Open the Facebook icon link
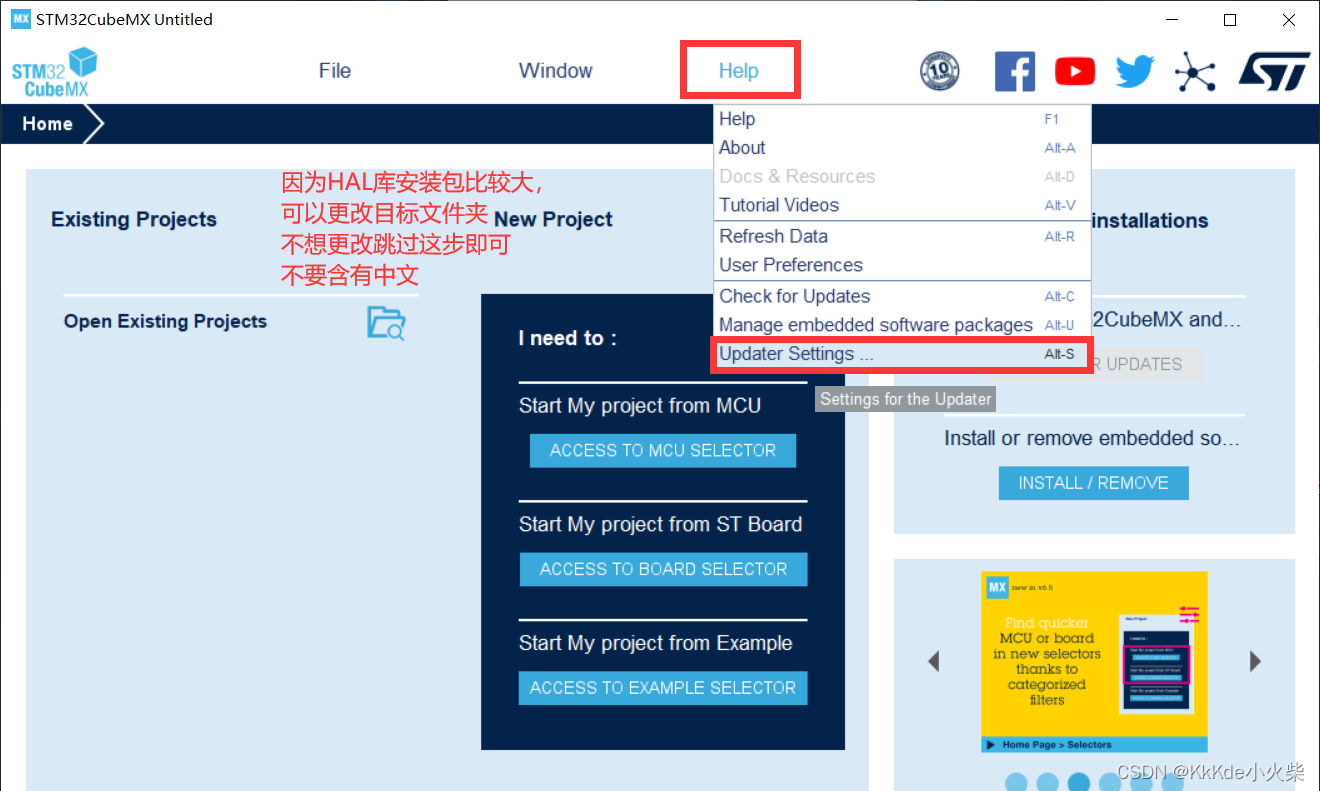This screenshot has width=1320, height=791. pyautogui.click(x=1014, y=71)
